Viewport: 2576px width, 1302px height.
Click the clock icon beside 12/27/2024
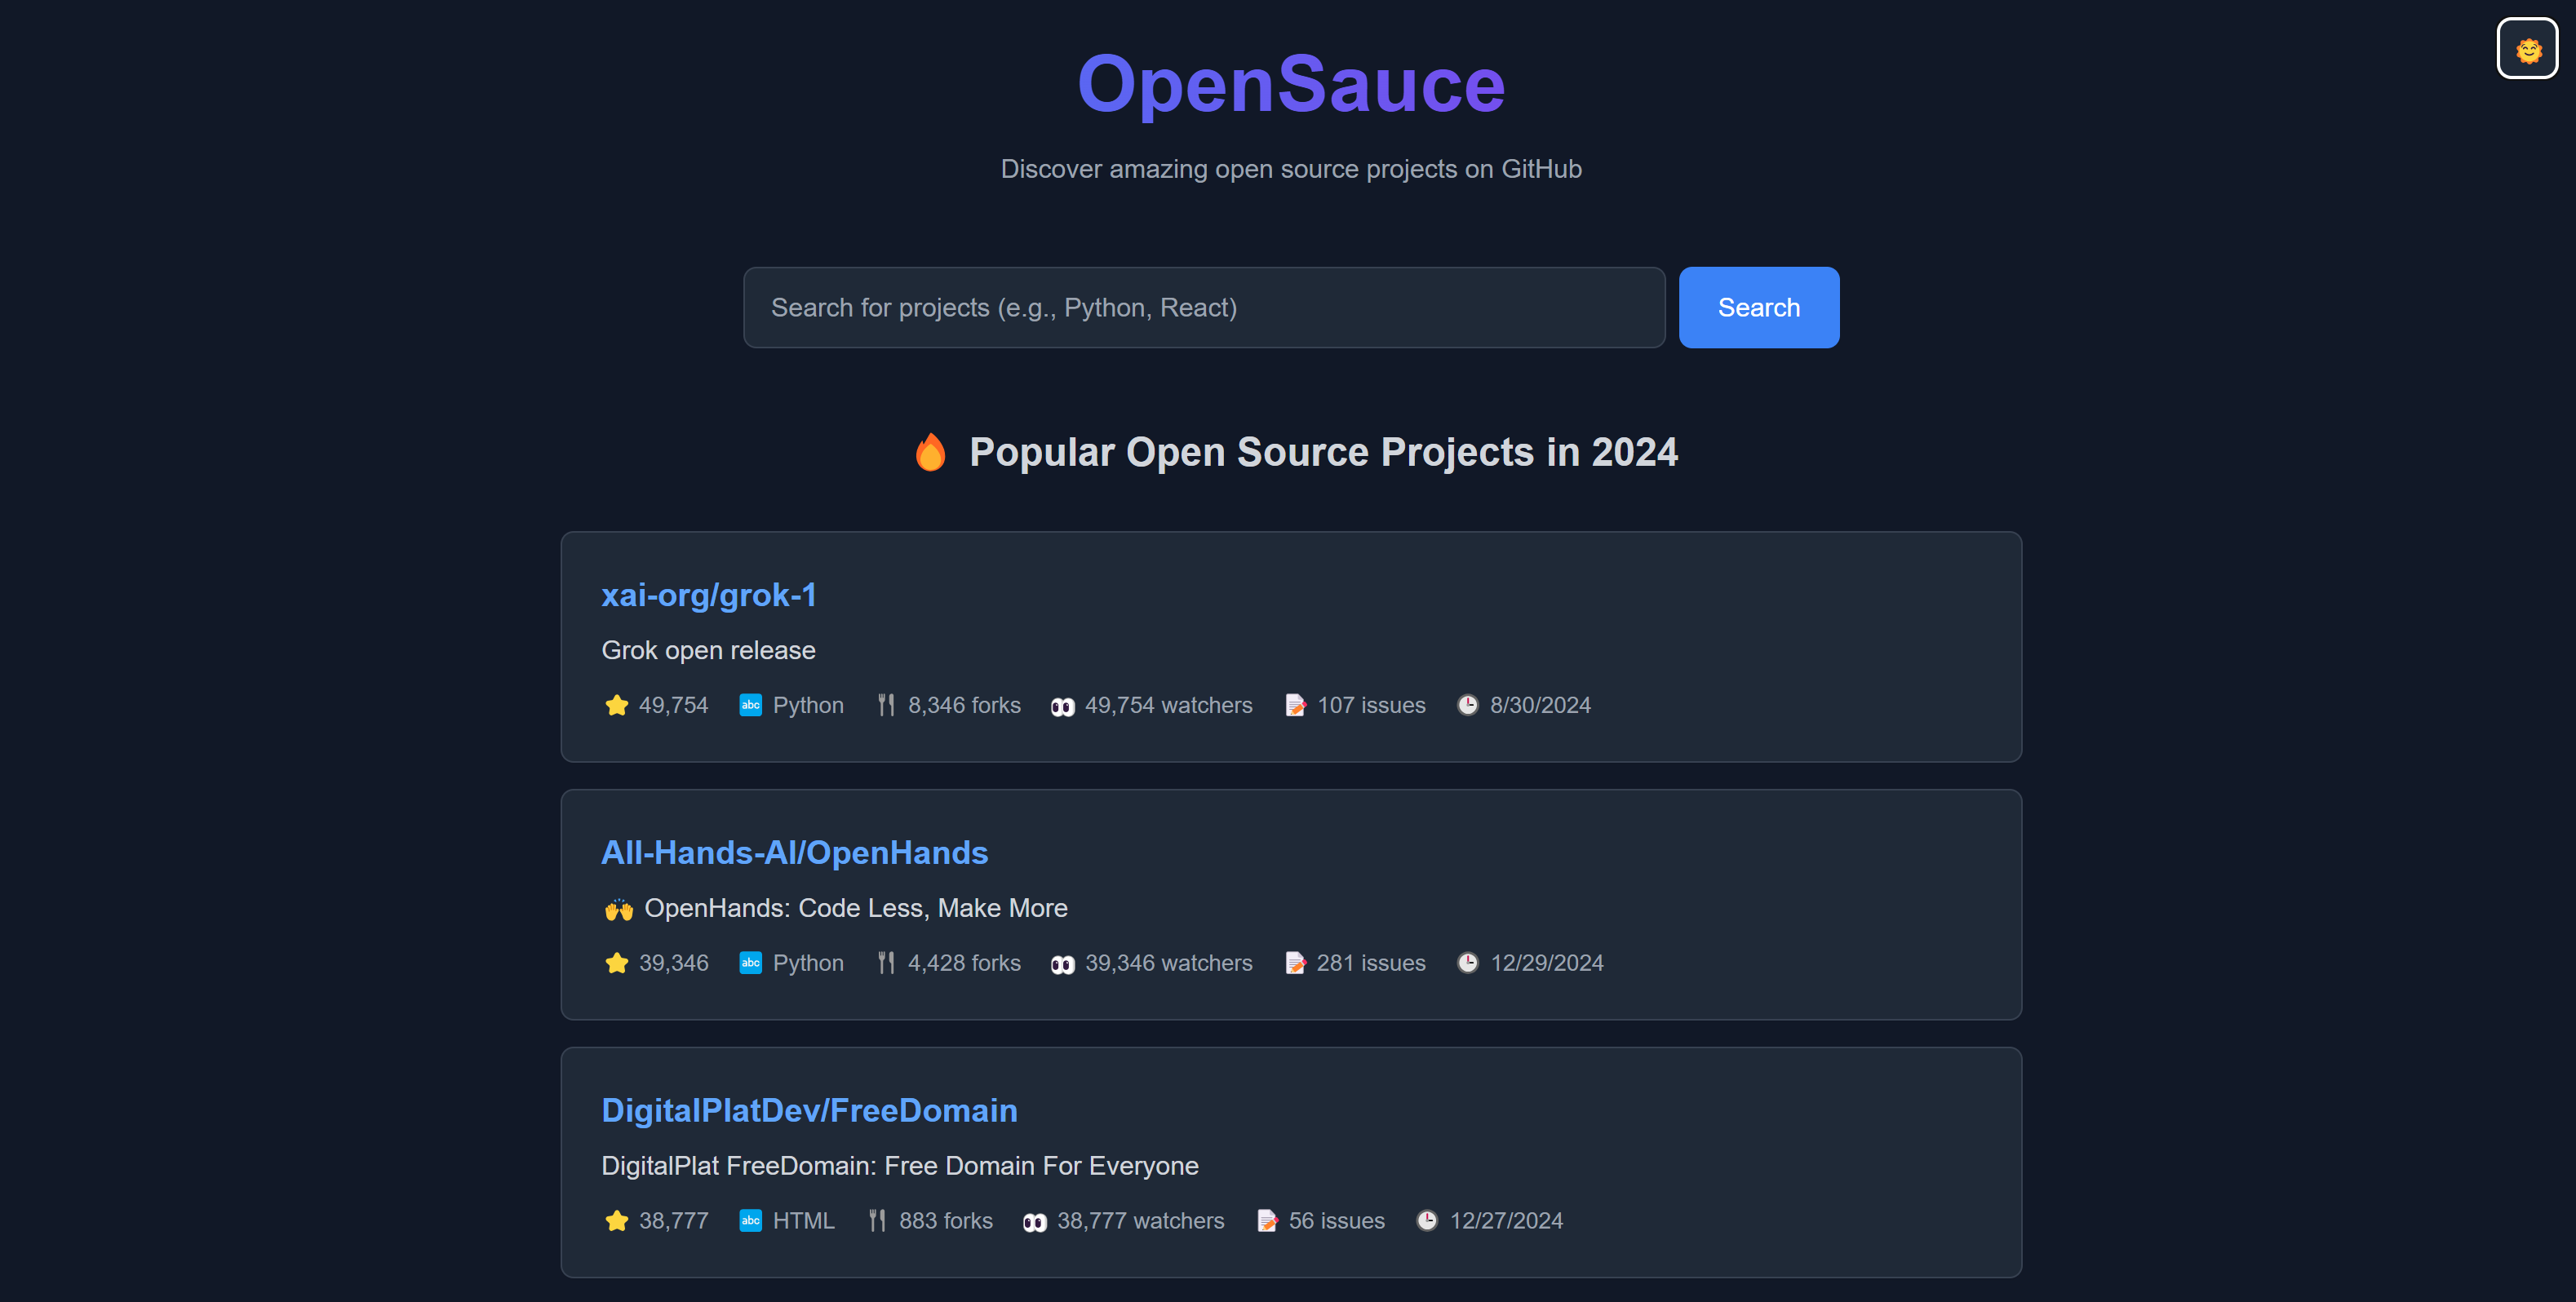(1427, 1221)
